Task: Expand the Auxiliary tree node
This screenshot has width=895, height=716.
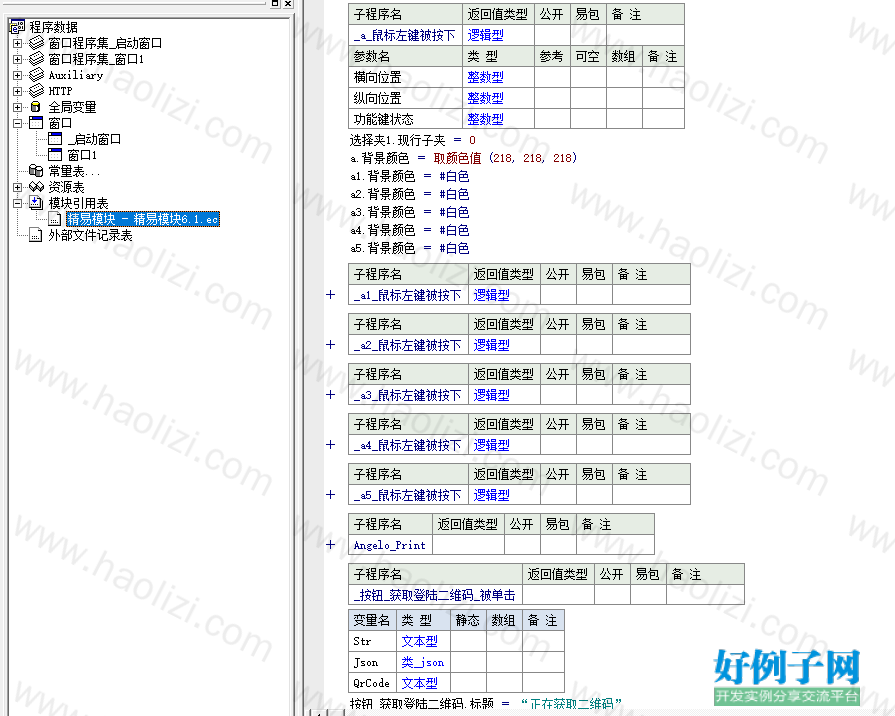Action: click(18, 75)
